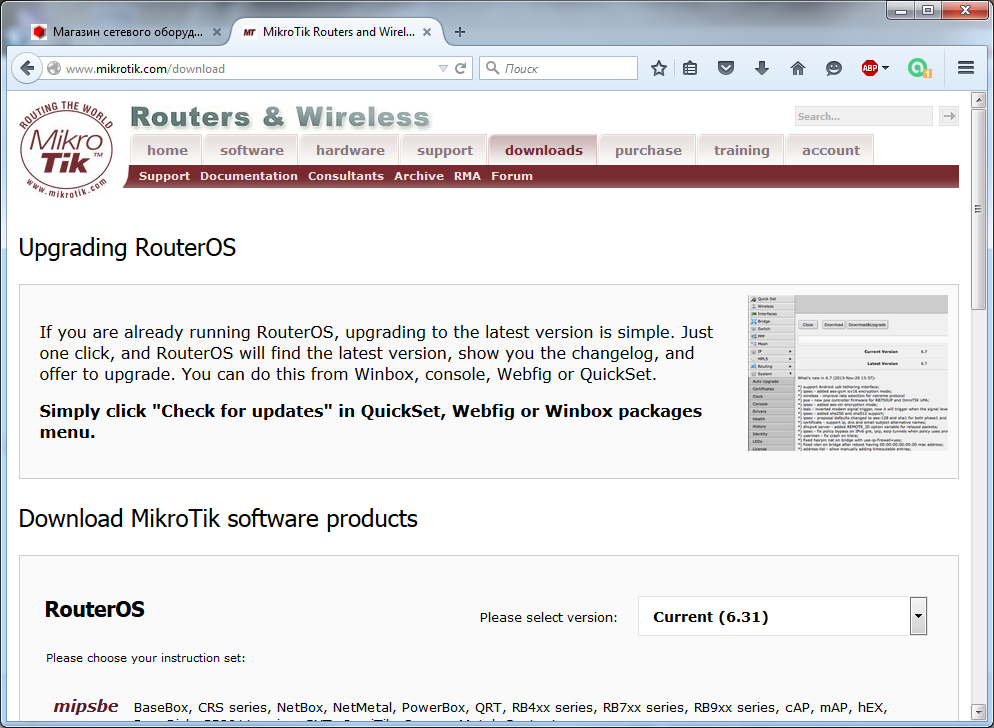
Task: Open the URL bar history dropdown arrow
Action: point(443,69)
